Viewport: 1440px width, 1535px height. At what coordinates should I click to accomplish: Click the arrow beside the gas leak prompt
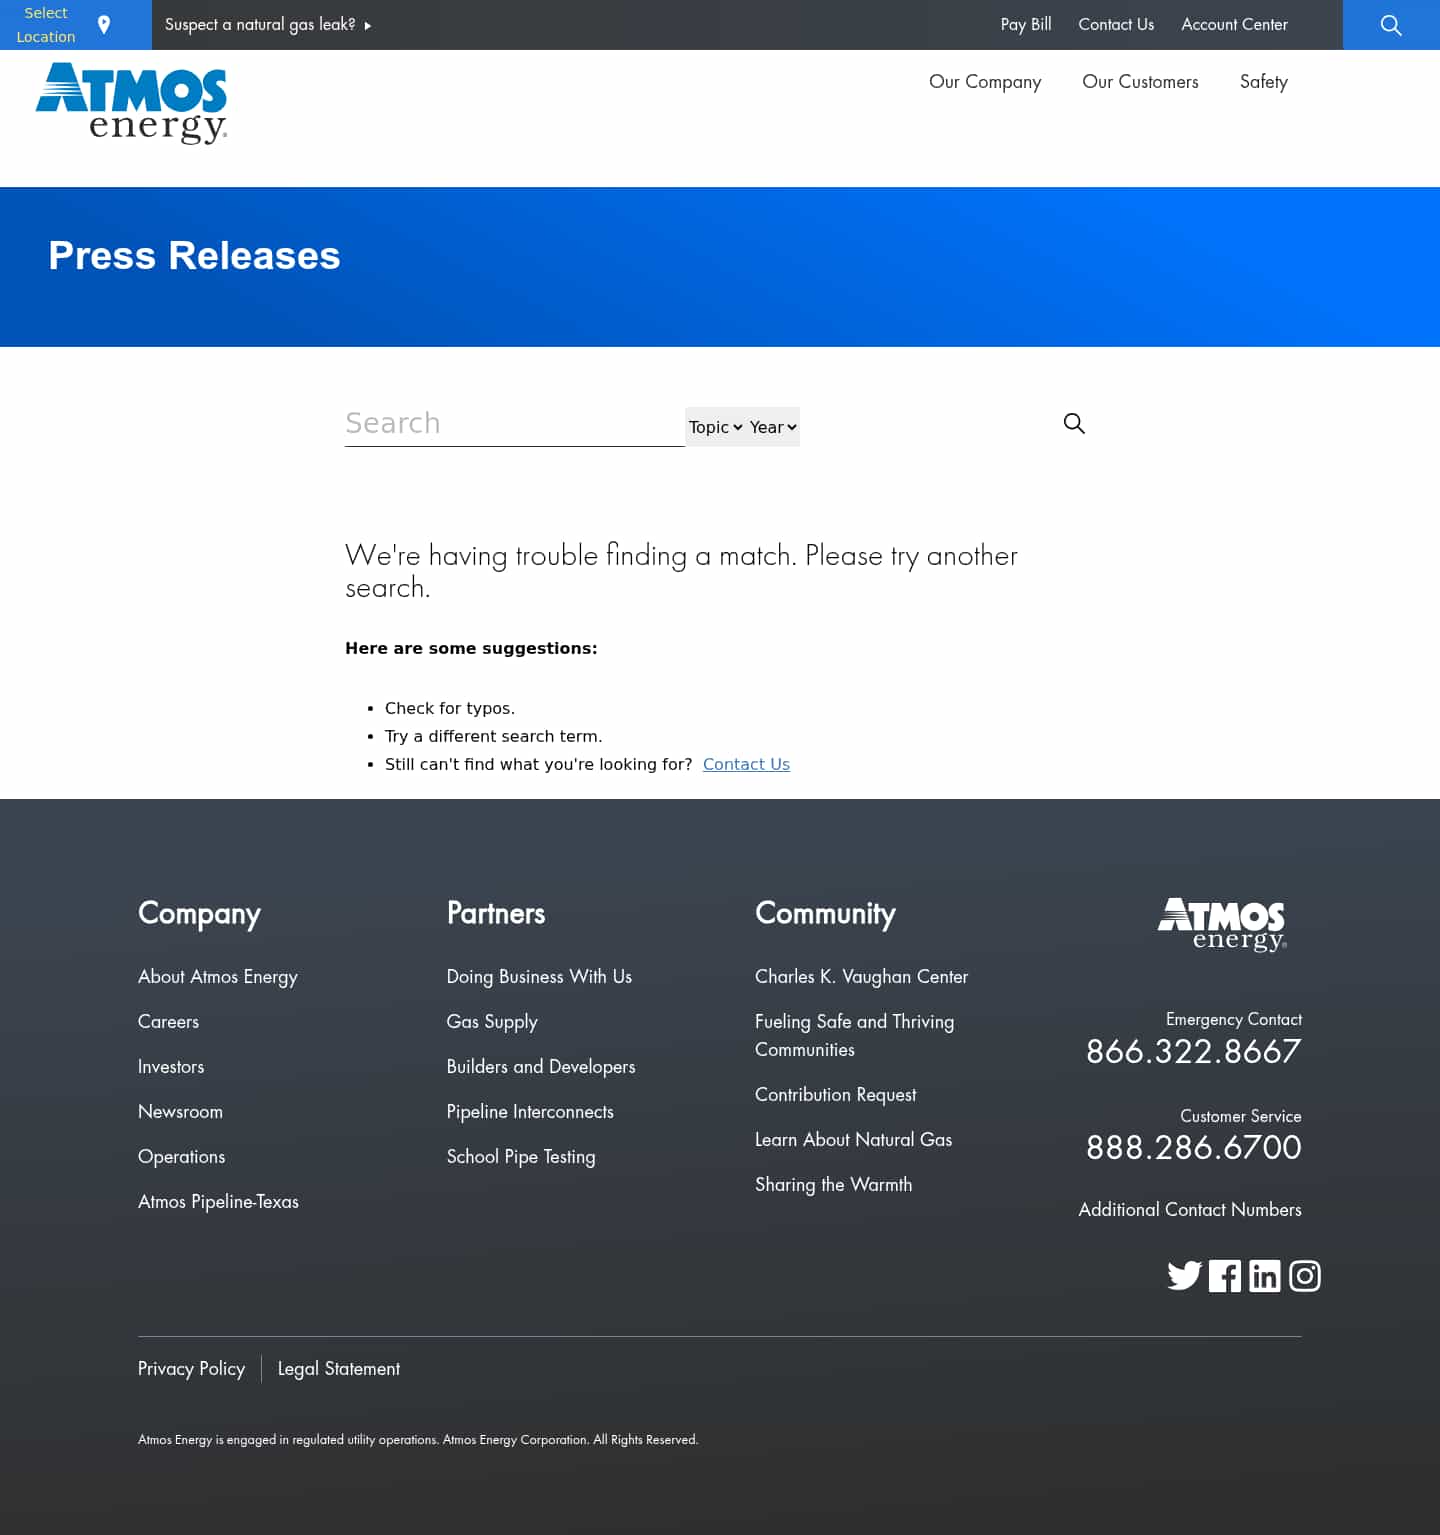368,26
